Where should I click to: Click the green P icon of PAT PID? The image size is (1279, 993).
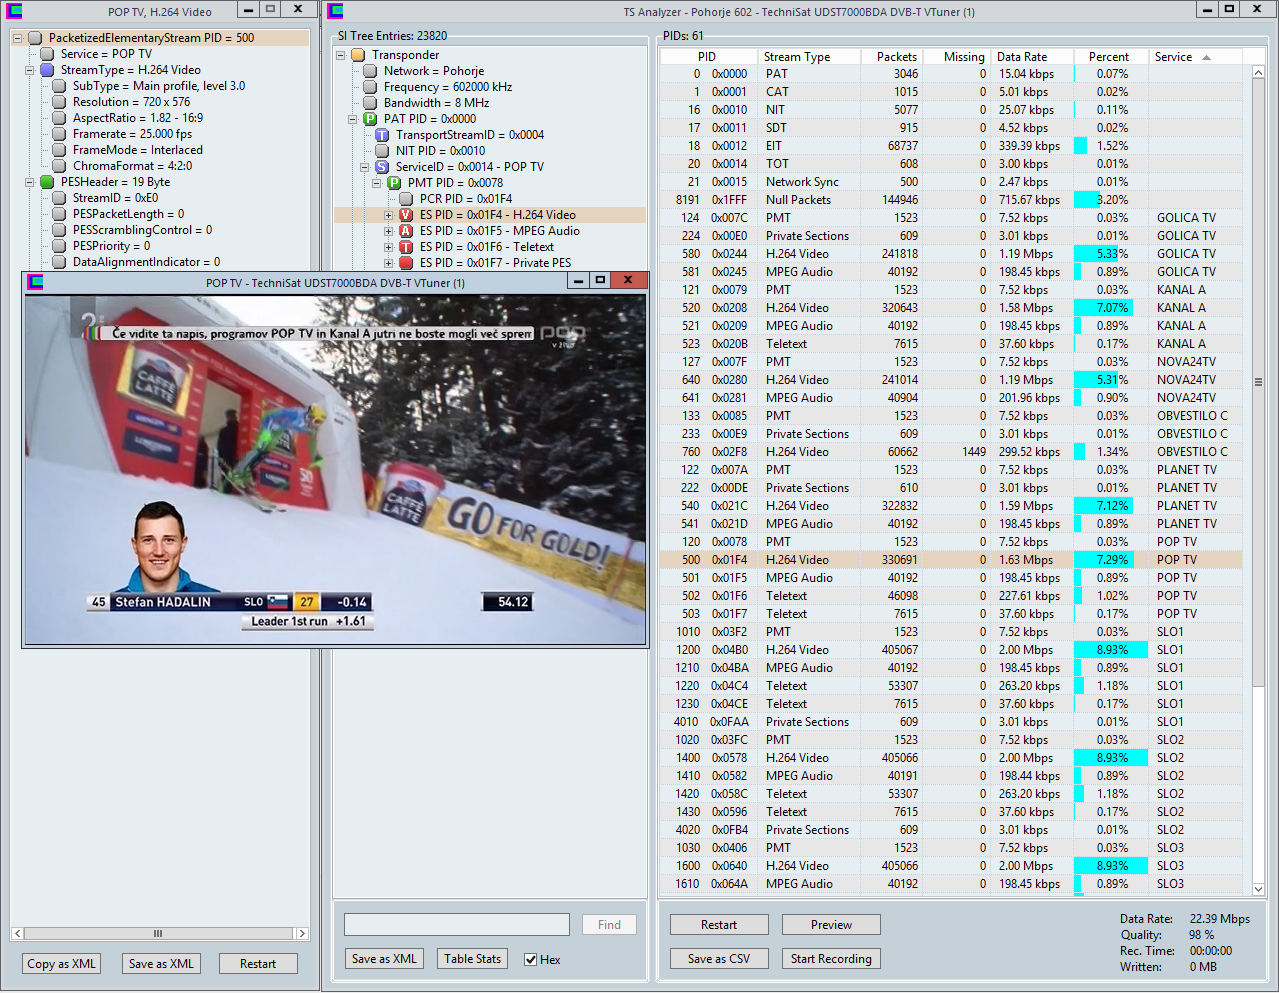point(370,119)
